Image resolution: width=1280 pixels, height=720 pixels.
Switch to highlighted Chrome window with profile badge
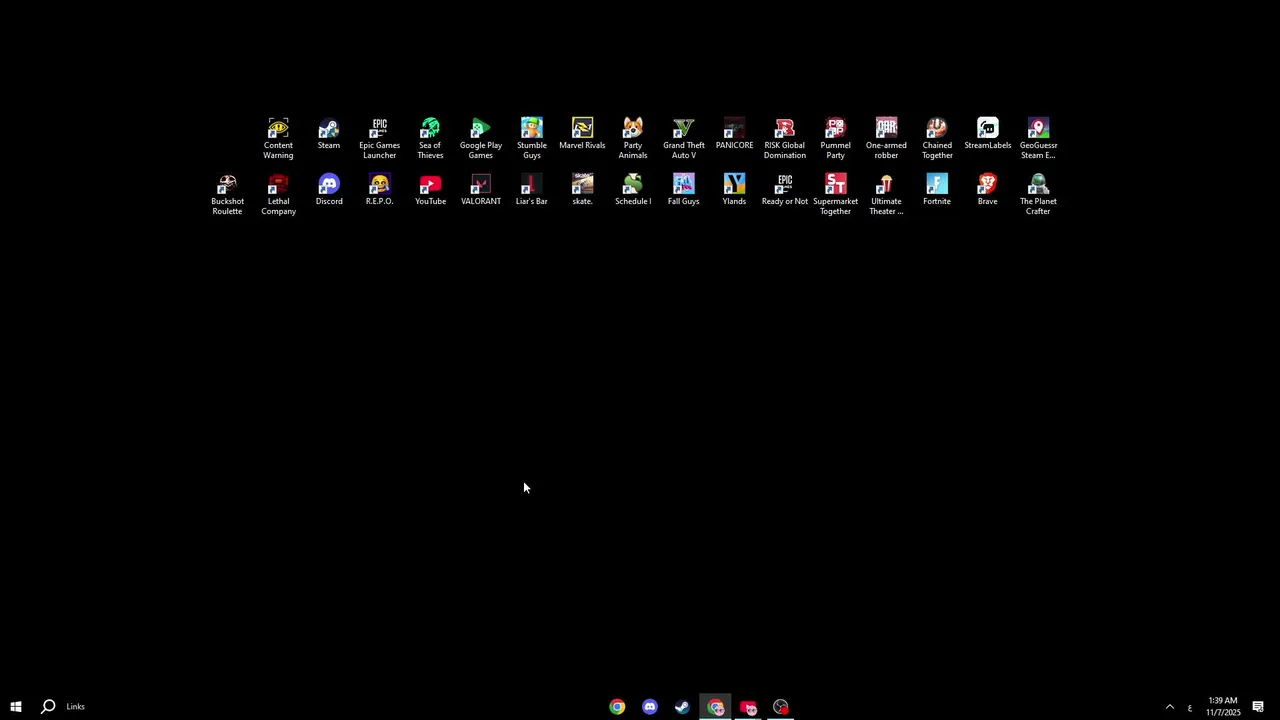[x=716, y=707]
